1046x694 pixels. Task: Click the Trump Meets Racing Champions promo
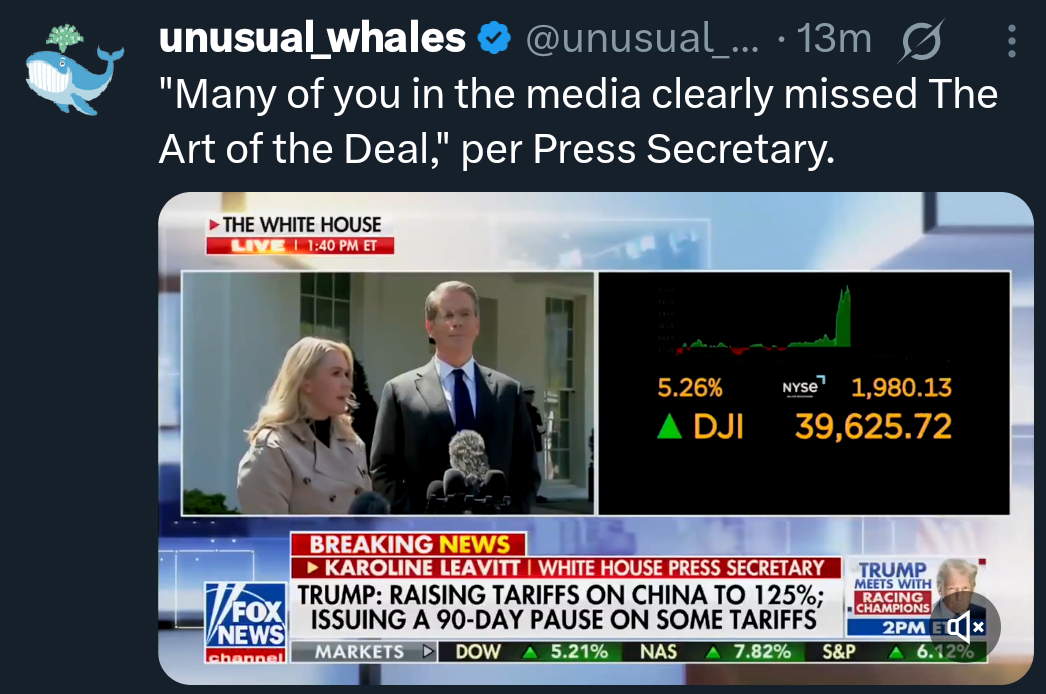tap(914, 597)
